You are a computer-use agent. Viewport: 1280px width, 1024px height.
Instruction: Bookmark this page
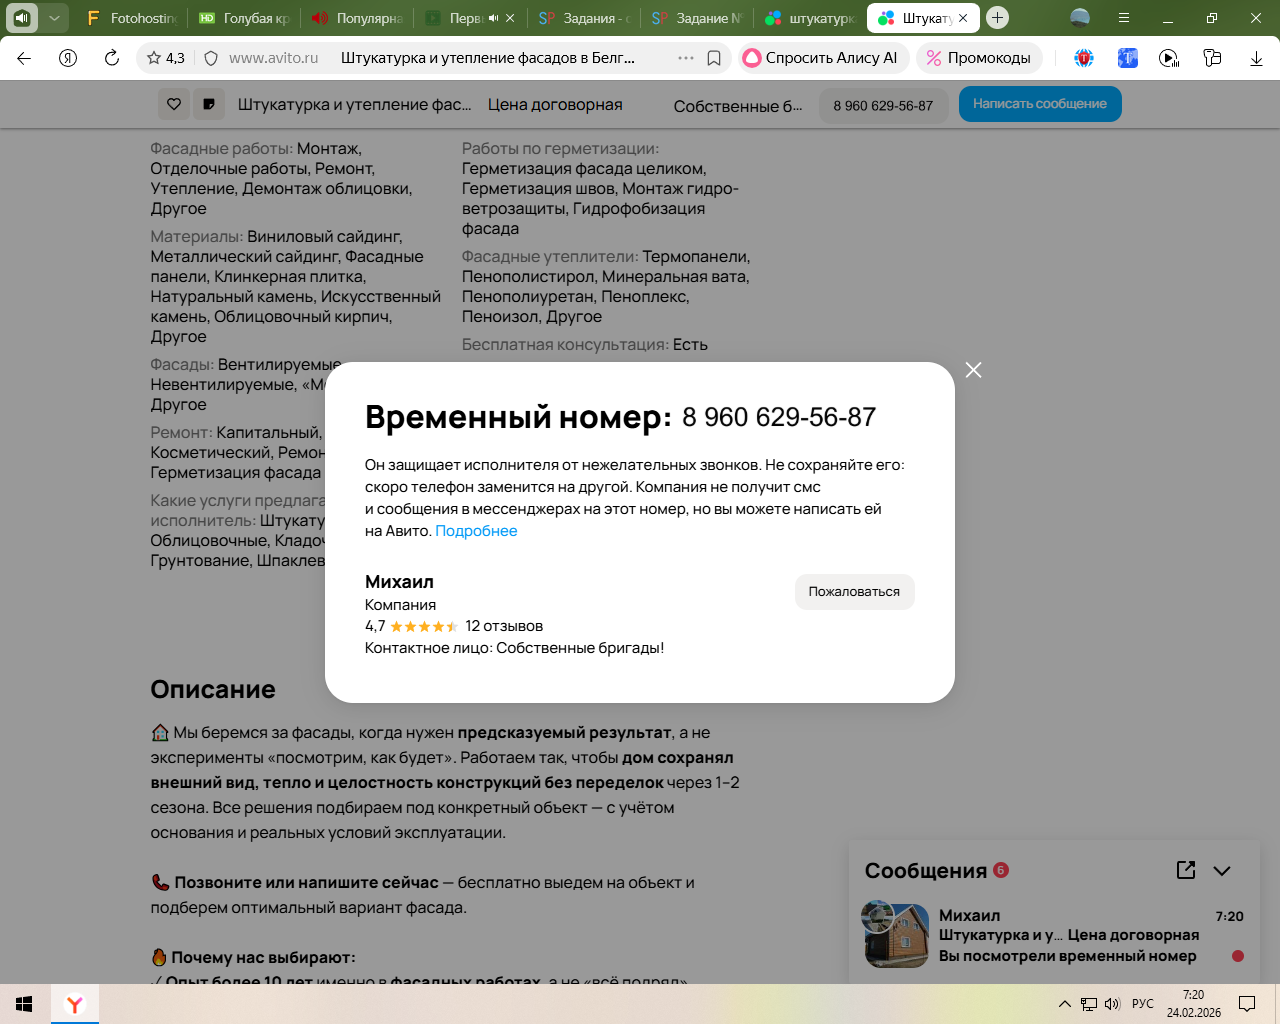pyautogui.click(x=714, y=58)
